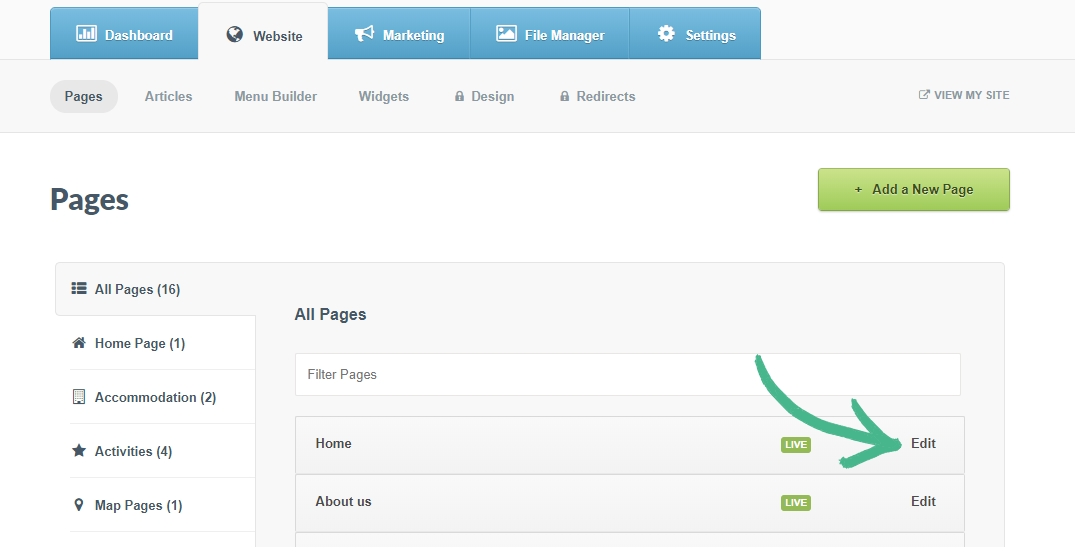Image resolution: width=1075 pixels, height=547 pixels.
Task: Focus the Filter Pages search field
Action: coord(627,374)
